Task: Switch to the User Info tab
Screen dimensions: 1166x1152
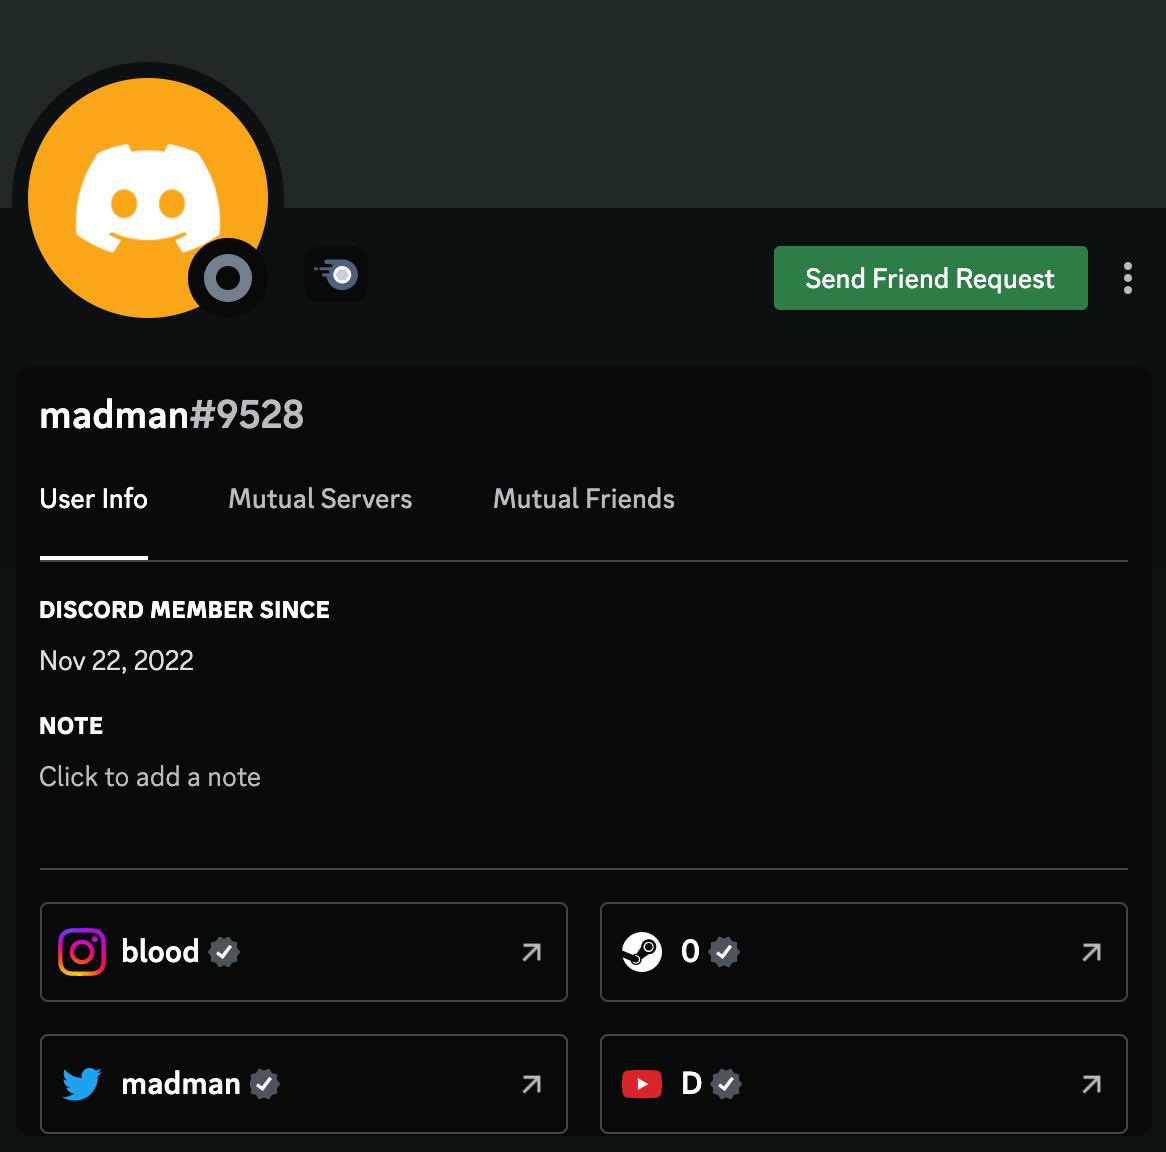Action: point(94,498)
